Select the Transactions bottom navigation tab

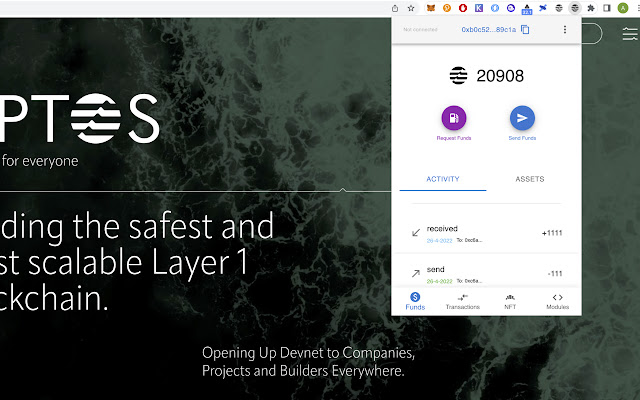(463, 302)
